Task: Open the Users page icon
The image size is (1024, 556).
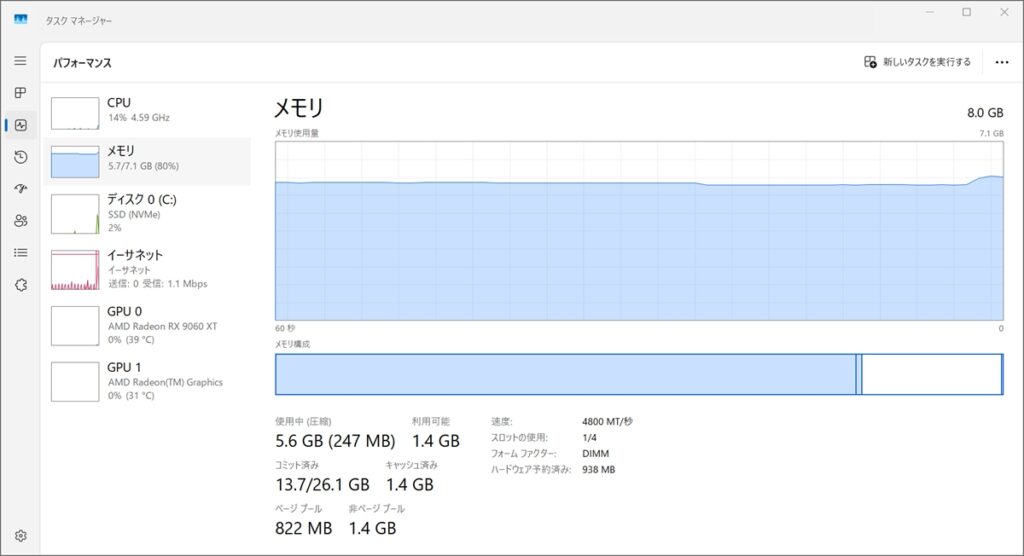Action: pos(20,221)
